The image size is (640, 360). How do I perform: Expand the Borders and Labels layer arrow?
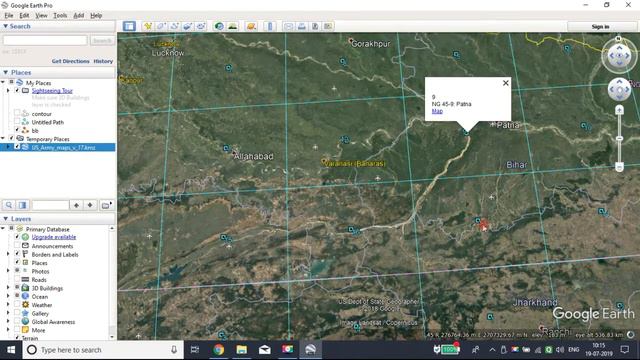click(8, 254)
